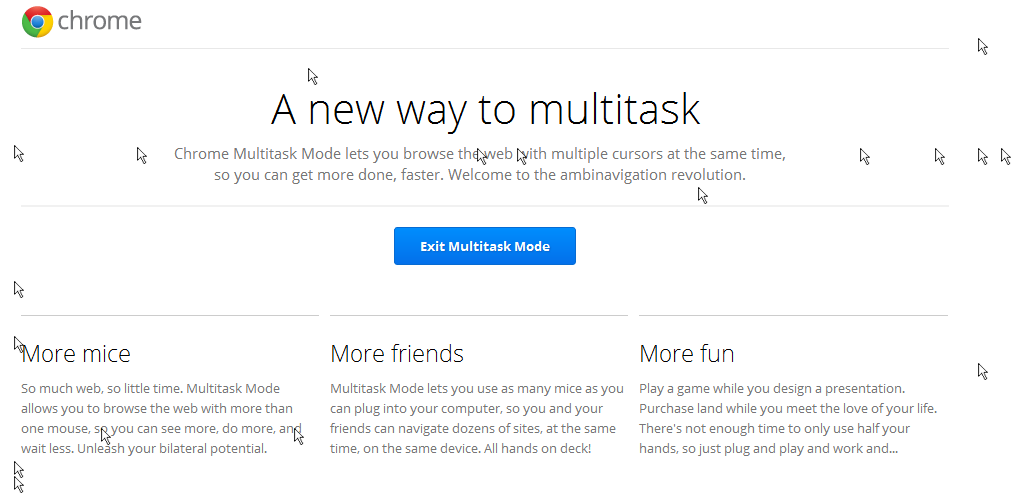
Task: Click the text 'time, on the same device. All hands on deck!'
Action: tap(461, 448)
